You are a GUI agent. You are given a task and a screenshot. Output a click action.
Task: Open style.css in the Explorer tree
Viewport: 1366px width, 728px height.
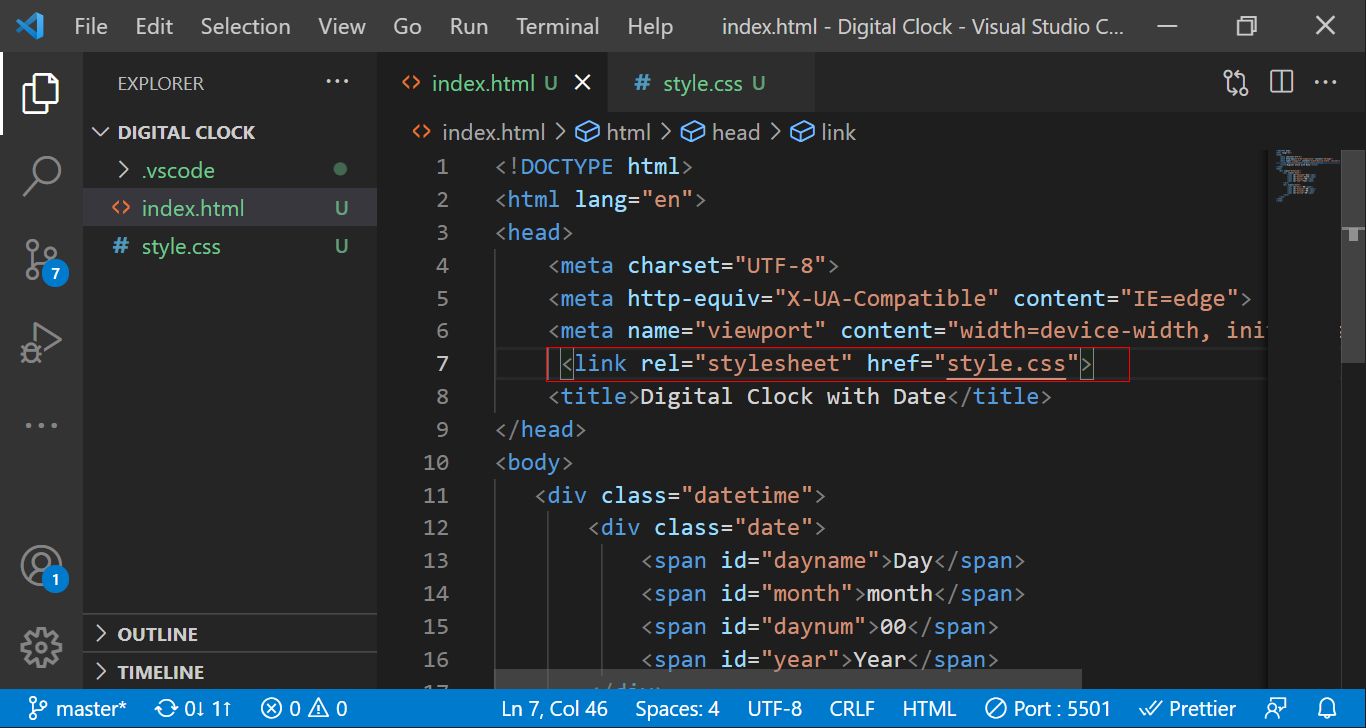(230, 246)
